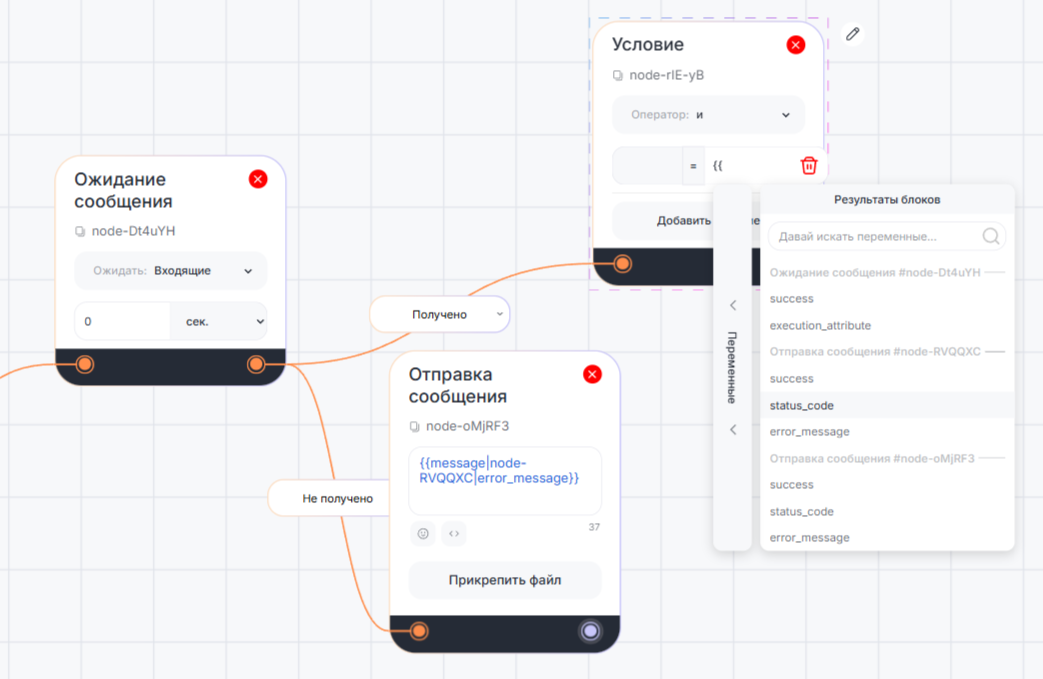
Task: Delete the Ожидание сообщения block with red X
Action: tap(258, 179)
